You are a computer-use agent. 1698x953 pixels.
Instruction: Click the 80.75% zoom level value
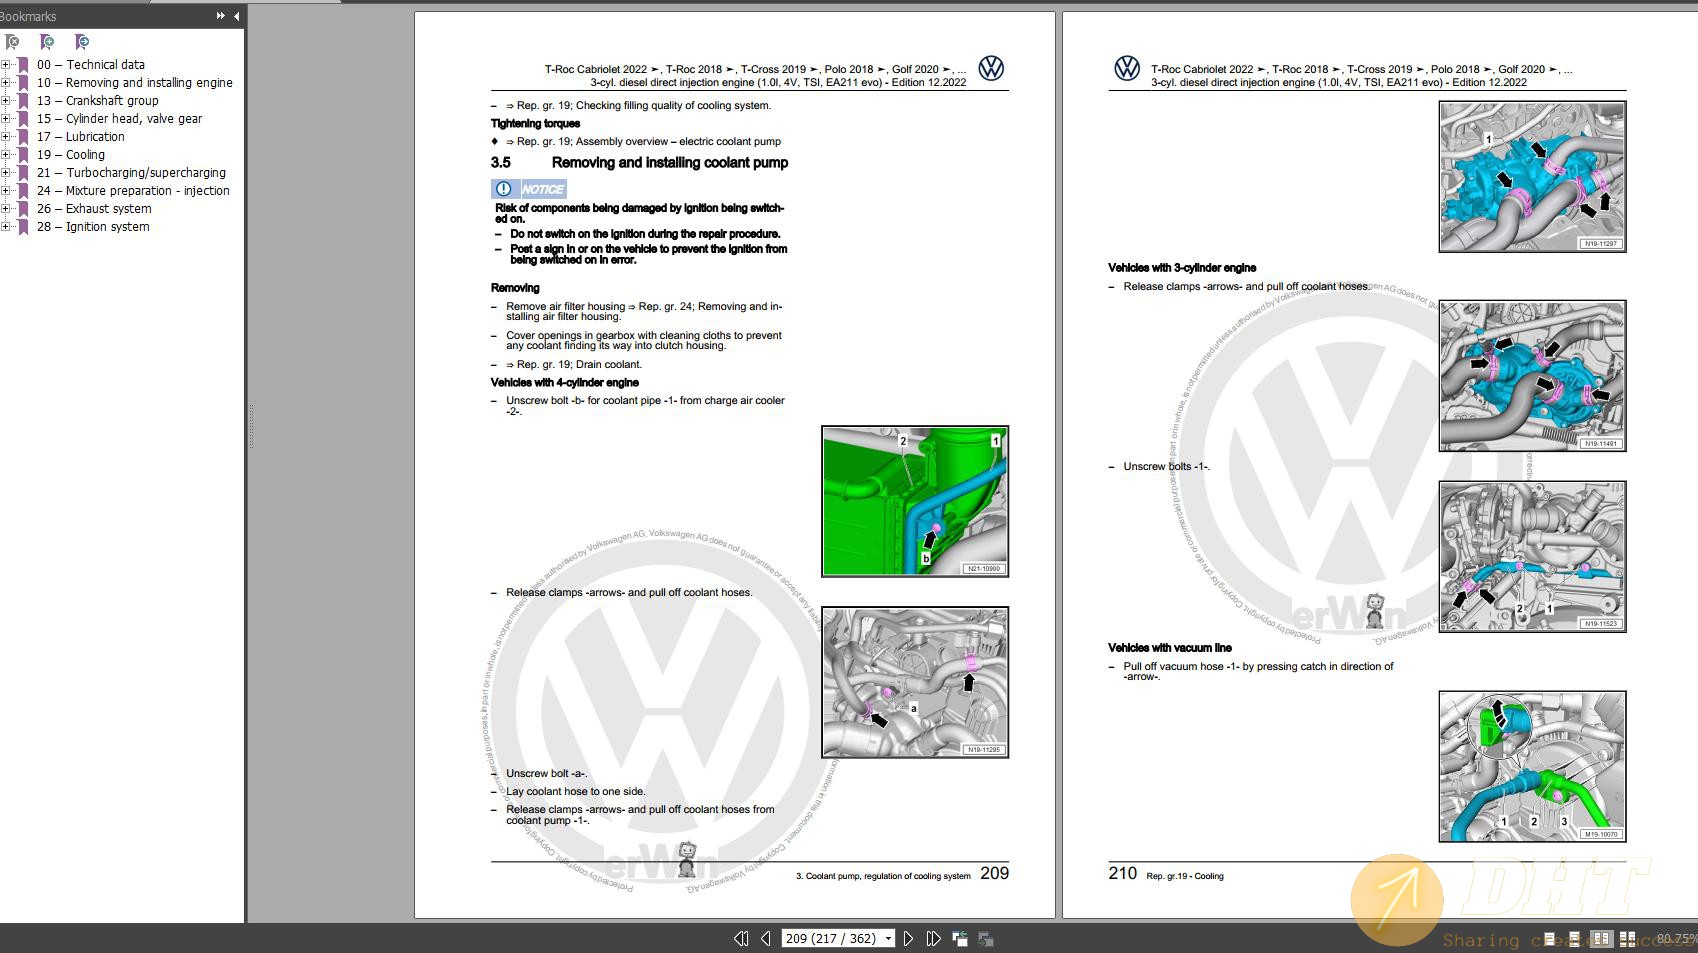pyautogui.click(x=1676, y=939)
